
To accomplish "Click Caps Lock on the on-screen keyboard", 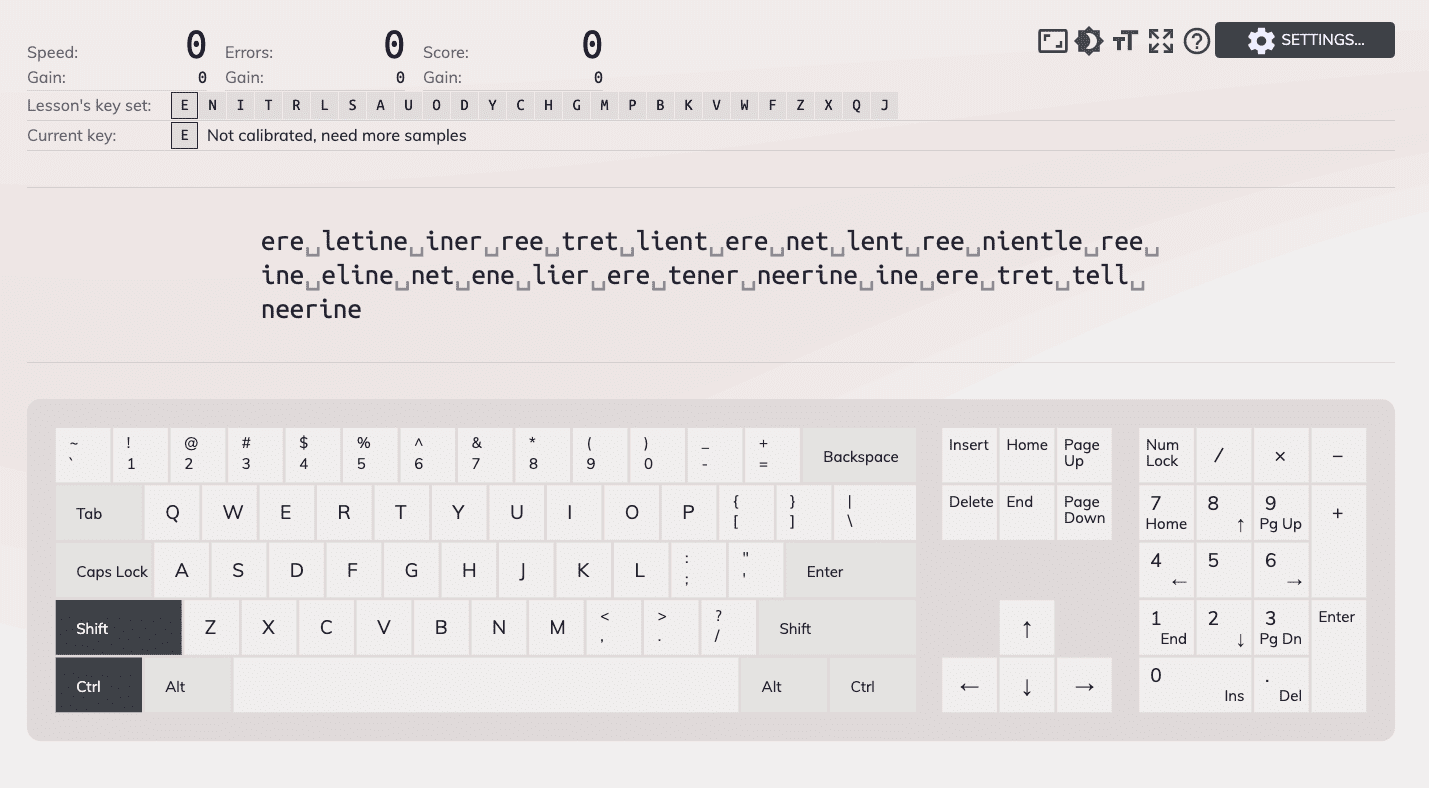I will pos(111,570).
